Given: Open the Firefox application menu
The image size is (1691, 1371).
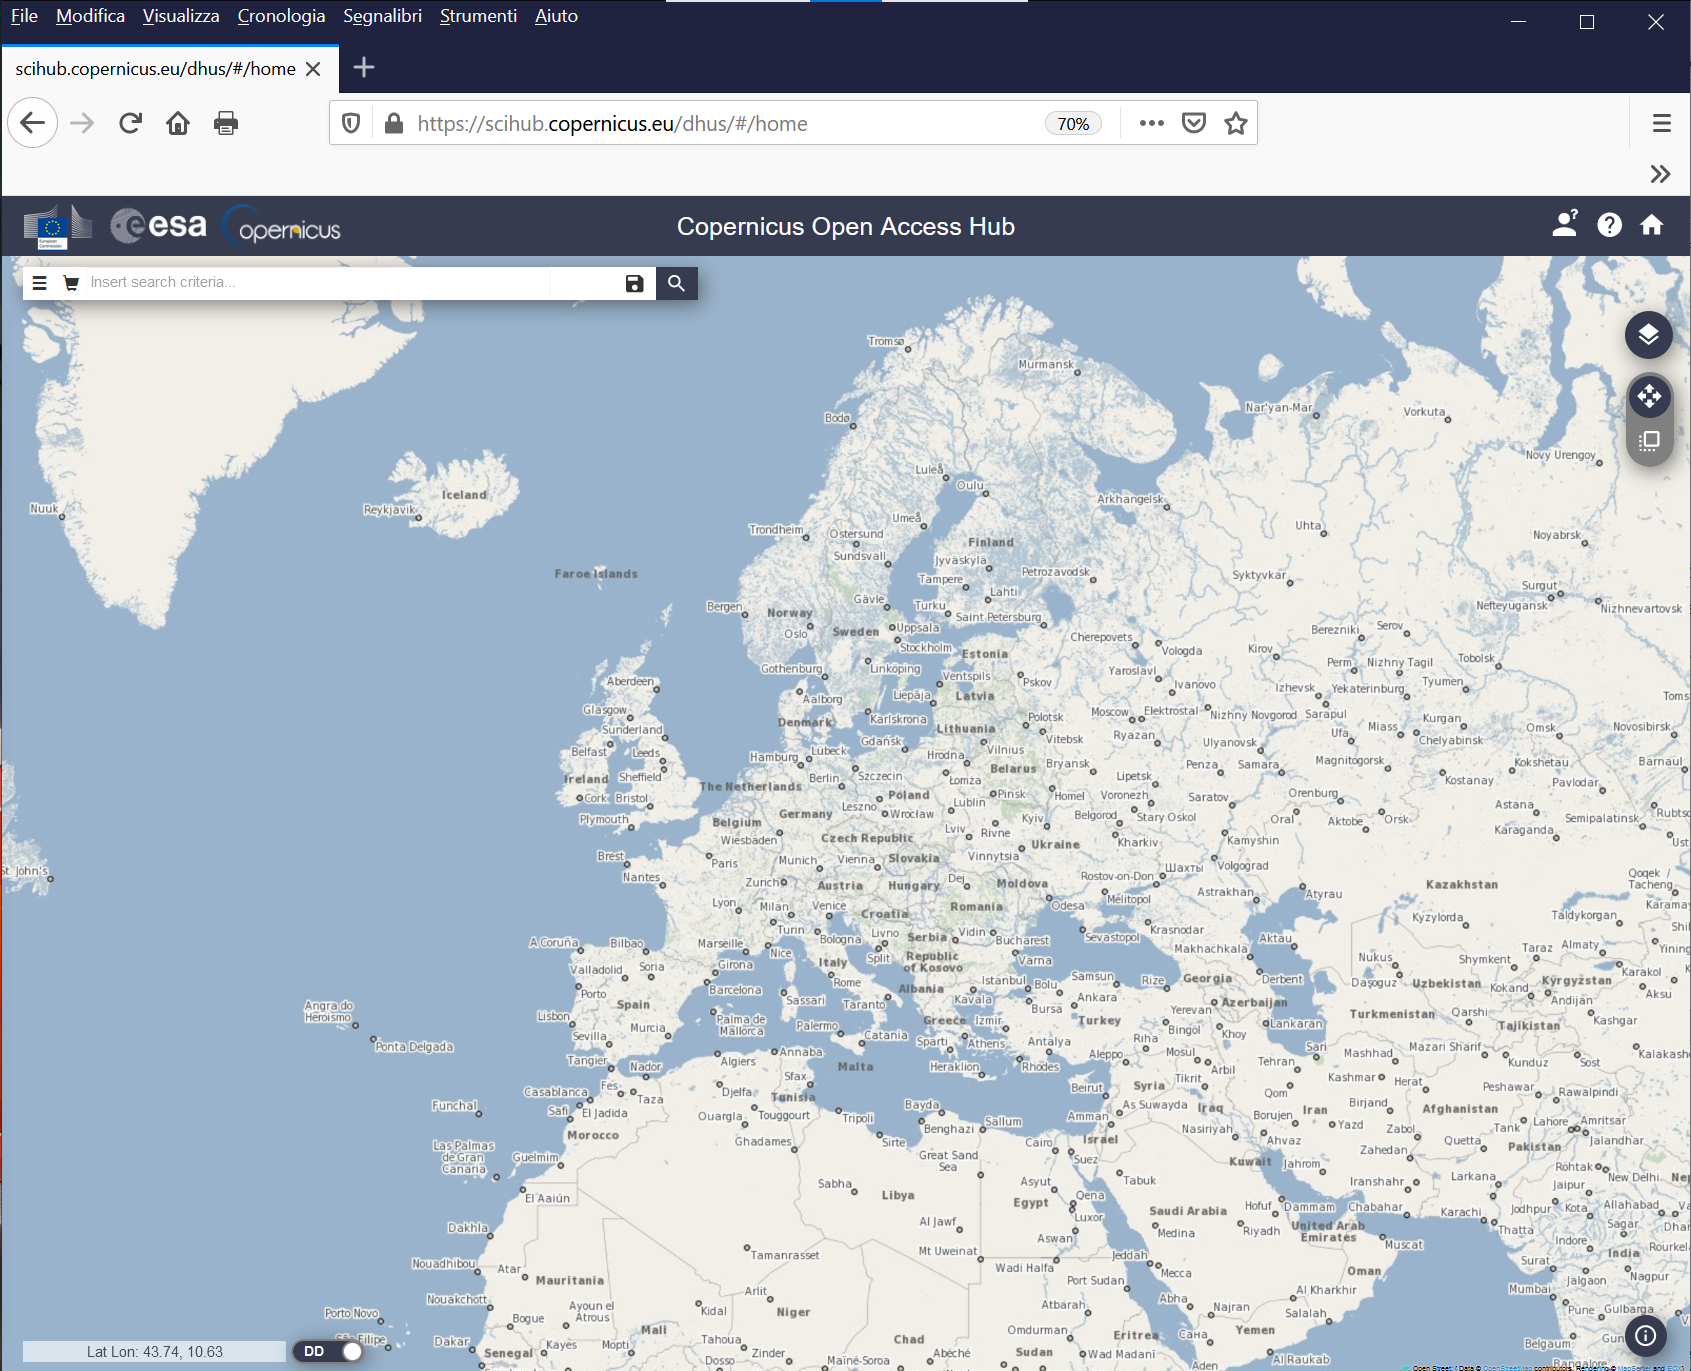Looking at the screenshot, I should [x=1661, y=123].
